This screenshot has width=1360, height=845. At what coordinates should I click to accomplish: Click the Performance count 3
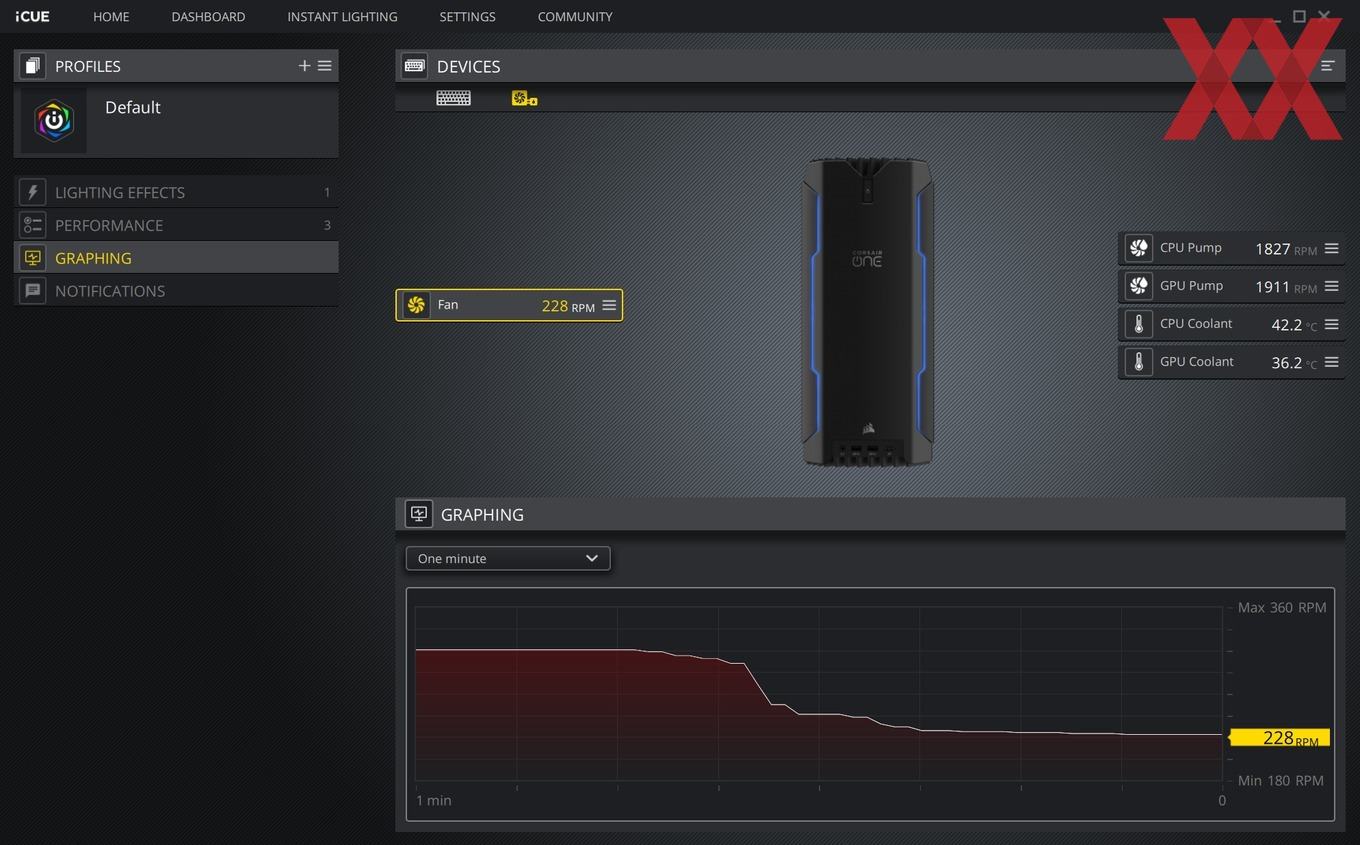pos(327,225)
